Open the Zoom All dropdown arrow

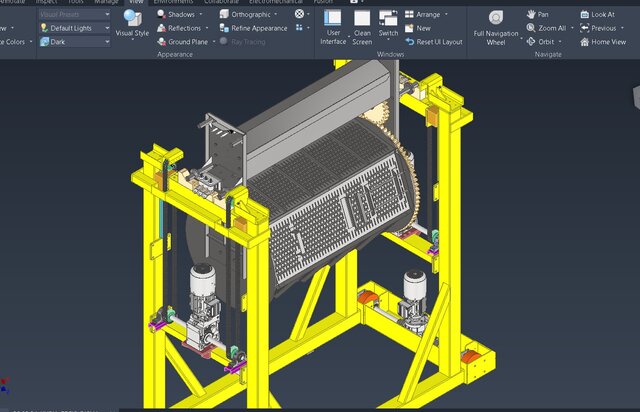click(x=573, y=28)
